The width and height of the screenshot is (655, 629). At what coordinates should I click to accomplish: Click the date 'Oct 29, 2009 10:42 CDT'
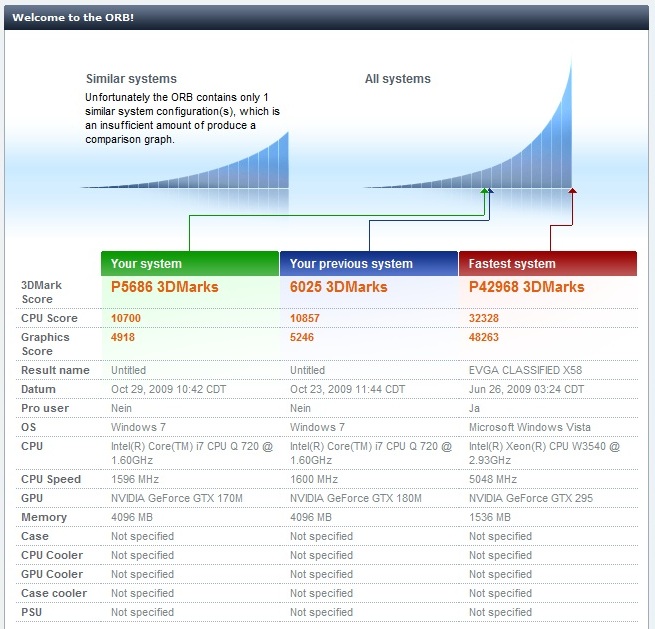coord(168,389)
